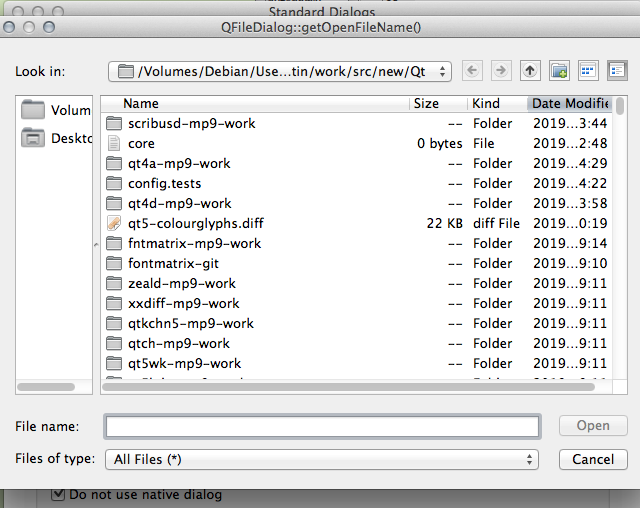Create a new folder using toolbar icon
The height and width of the screenshot is (508, 640).
tap(559, 71)
